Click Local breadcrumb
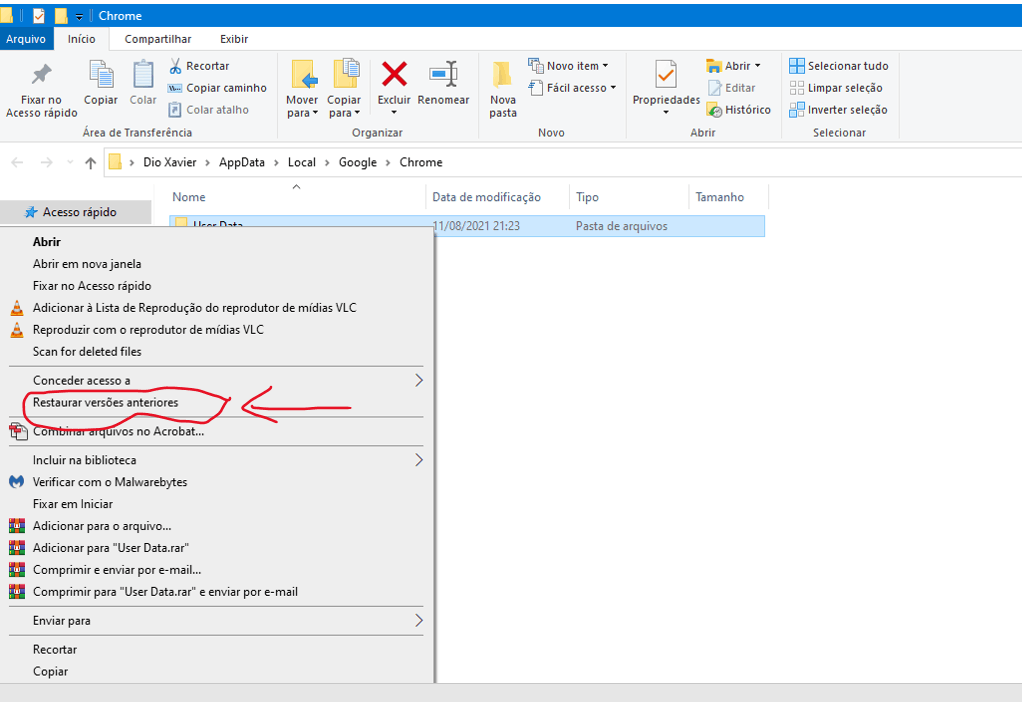Screen dimensions: 1022x702 (302, 162)
